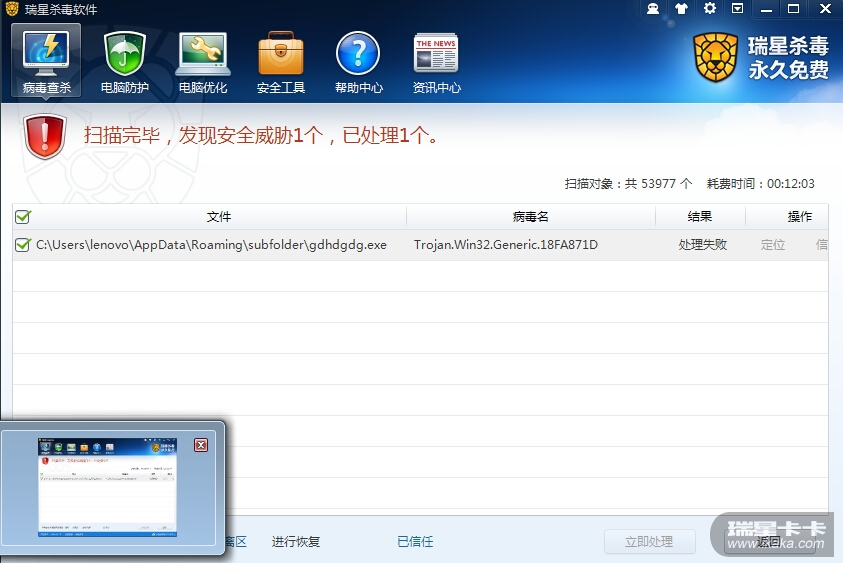Open the 帮助中心 help center

(359, 62)
